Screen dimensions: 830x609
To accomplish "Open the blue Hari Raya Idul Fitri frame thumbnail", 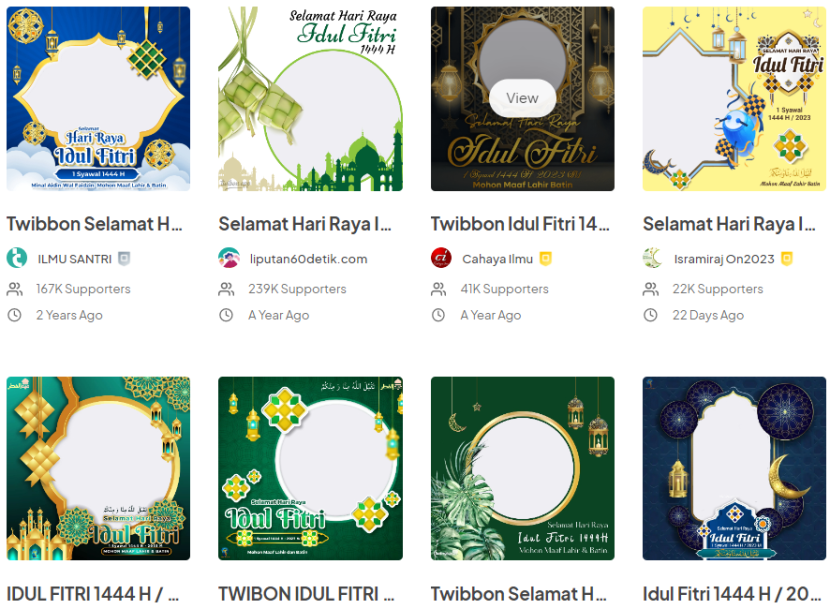I will 98,98.
